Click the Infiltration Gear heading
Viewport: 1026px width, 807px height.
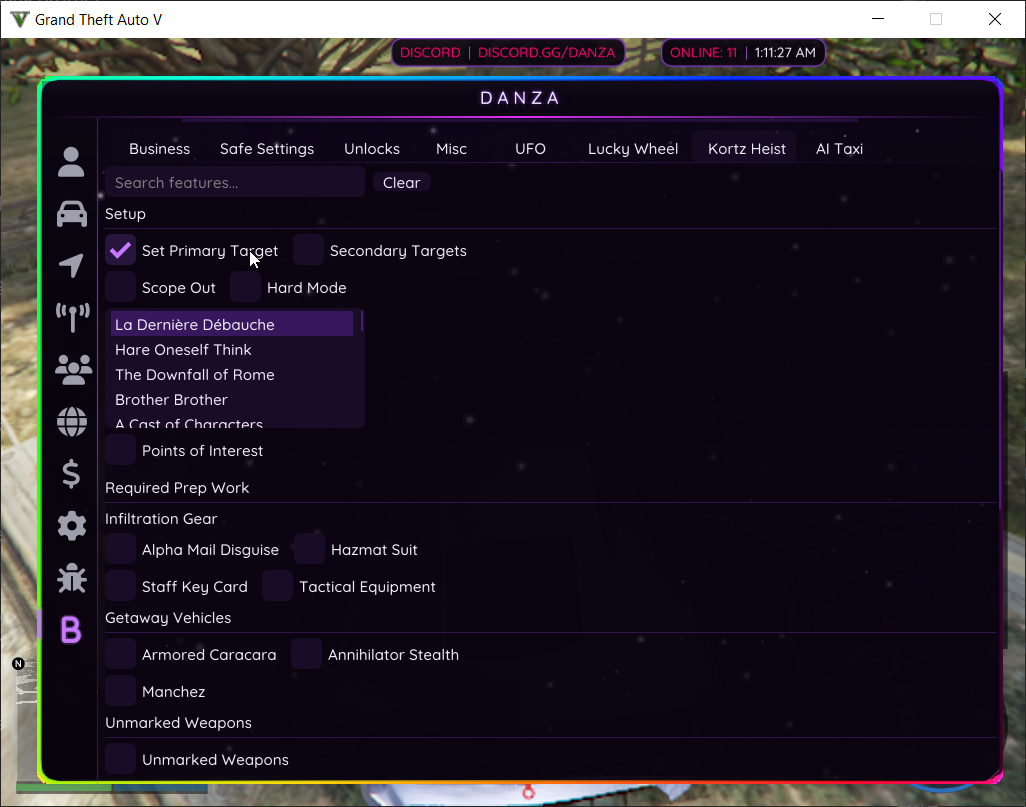[161, 518]
